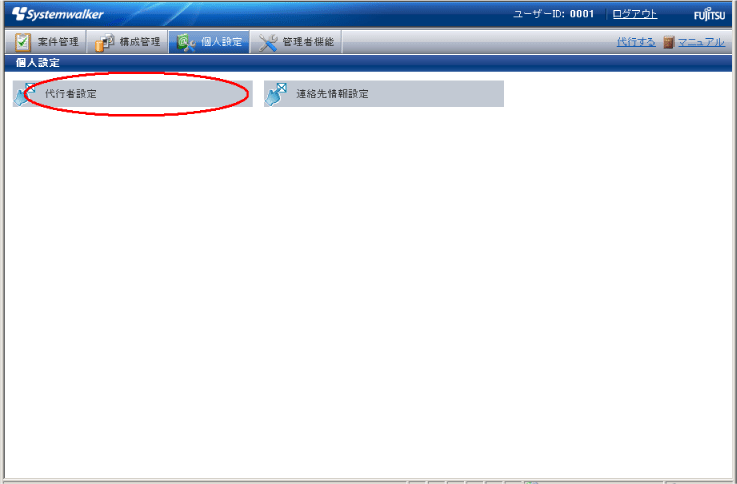This screenshot has width=737, height=484.
Task: Click the pointing-hand icon beside 代行者設定
Action: click(24, 94)
